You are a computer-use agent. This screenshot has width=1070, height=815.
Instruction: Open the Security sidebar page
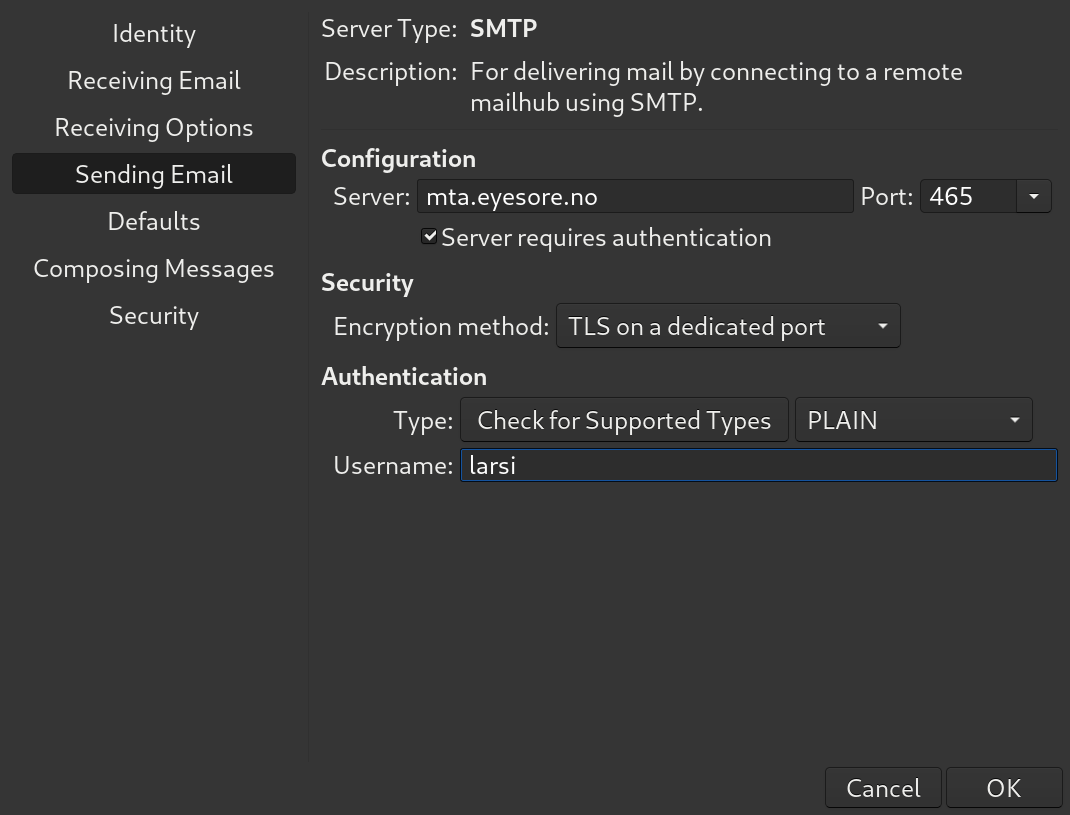pos(154,315)
